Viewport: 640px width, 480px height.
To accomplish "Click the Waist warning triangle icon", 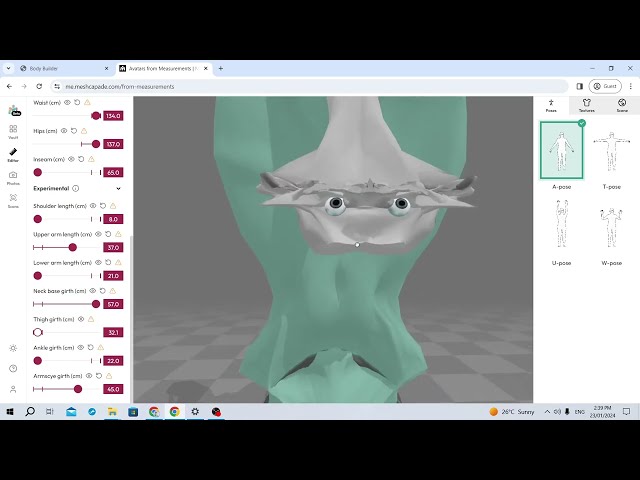I will 87,102.
